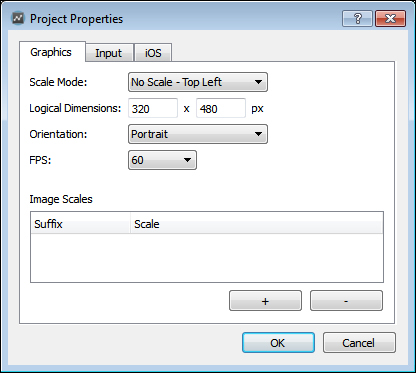Image resolution: width=416 pixels, height=373 pixels.
Task: Open the FPS dropdown
Action: [x=162, y=160]
